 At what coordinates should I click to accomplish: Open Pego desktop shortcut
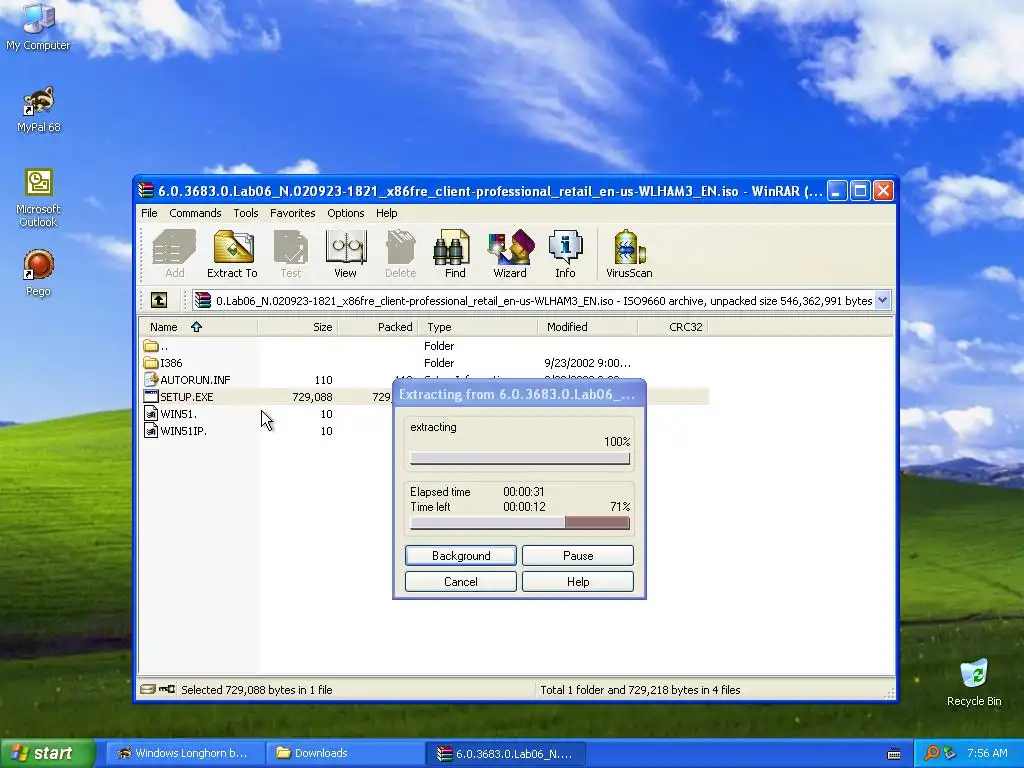click(x=39, y=273)
